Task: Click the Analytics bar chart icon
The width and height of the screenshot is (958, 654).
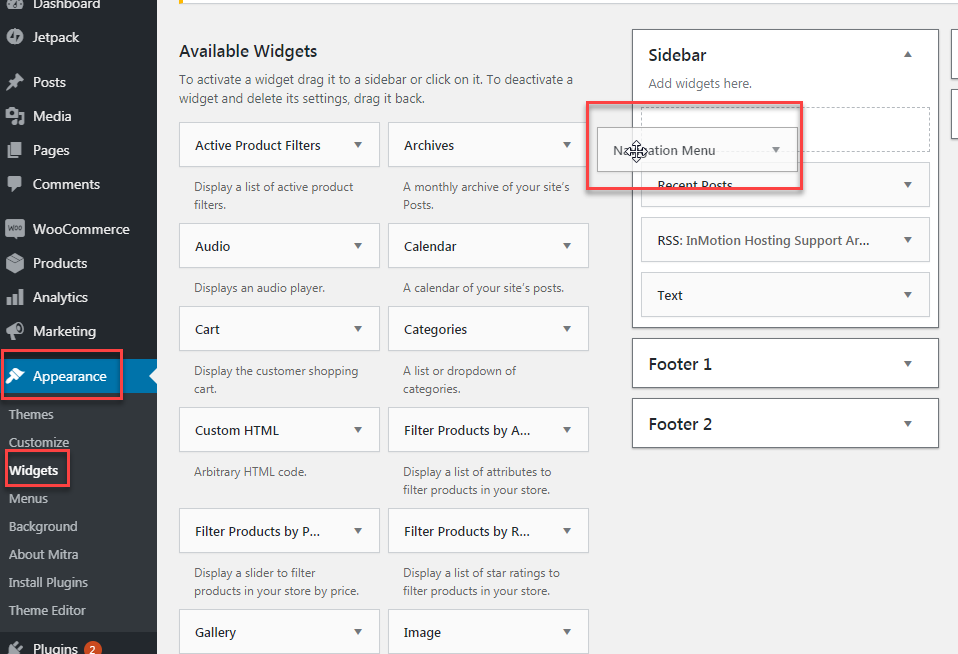Action: [x=15, y=297]
